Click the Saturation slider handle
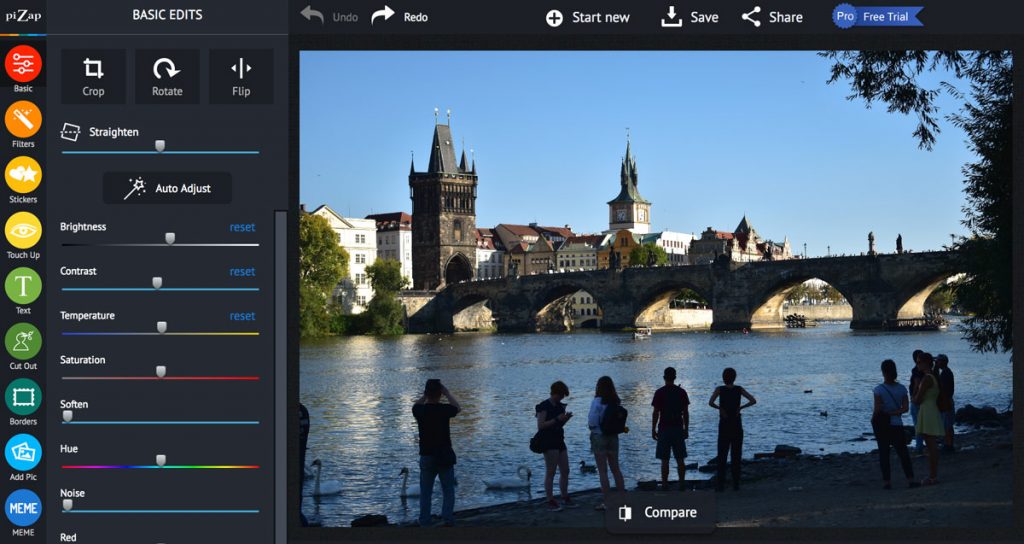This screenshot has width=1024, height=544. click(x=160, y=372)
